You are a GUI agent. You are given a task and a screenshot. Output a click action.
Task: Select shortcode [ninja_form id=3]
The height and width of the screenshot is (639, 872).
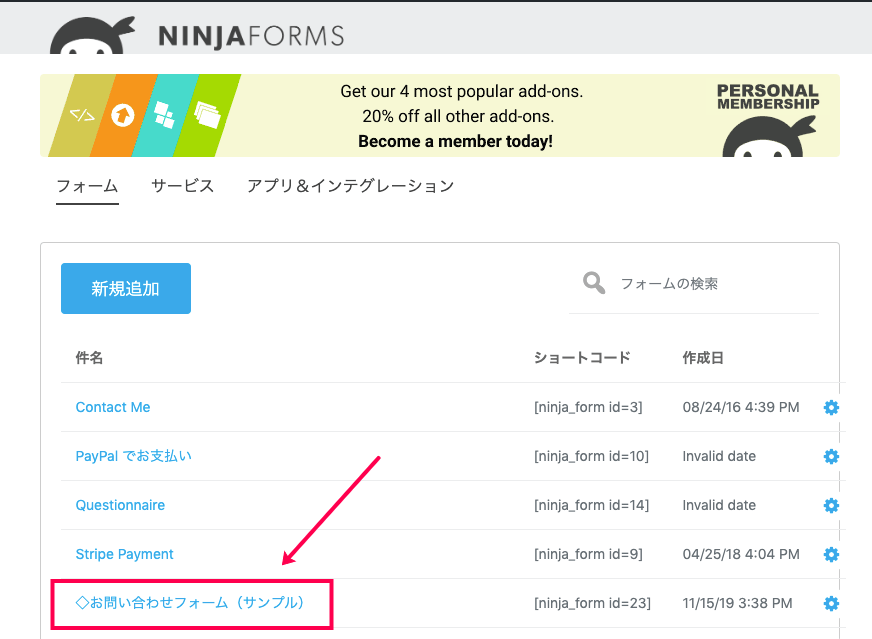(x=588, y=407)
